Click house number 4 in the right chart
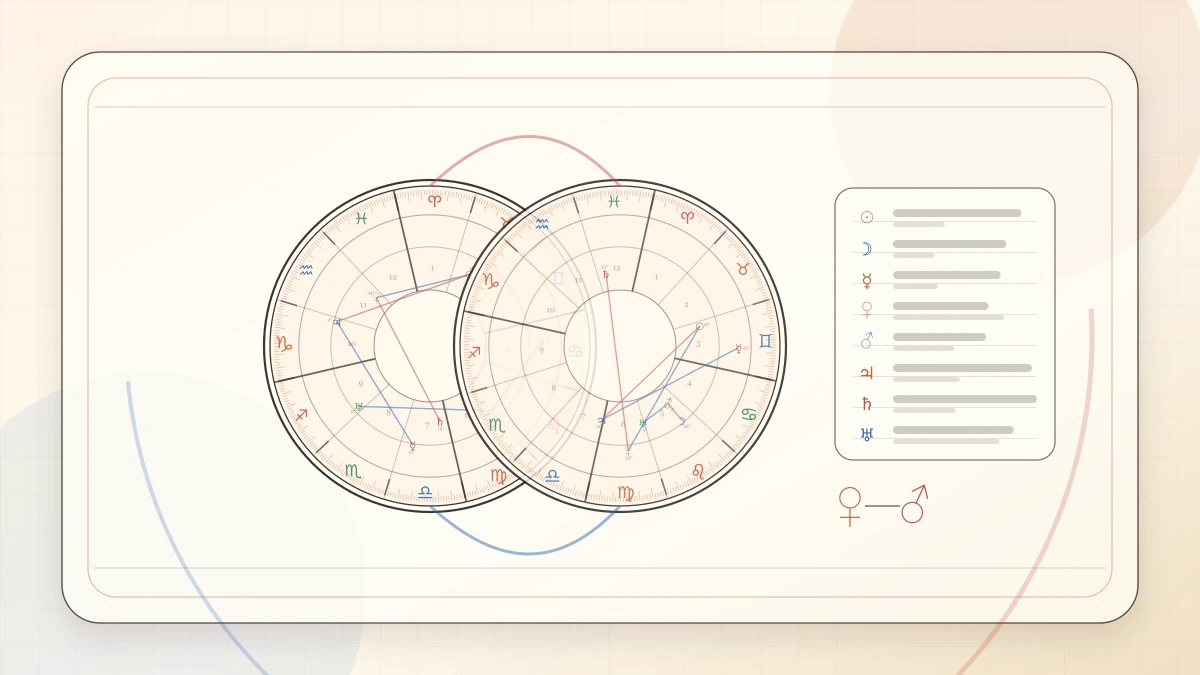1200x675 pixels. (x=689, y=383)
